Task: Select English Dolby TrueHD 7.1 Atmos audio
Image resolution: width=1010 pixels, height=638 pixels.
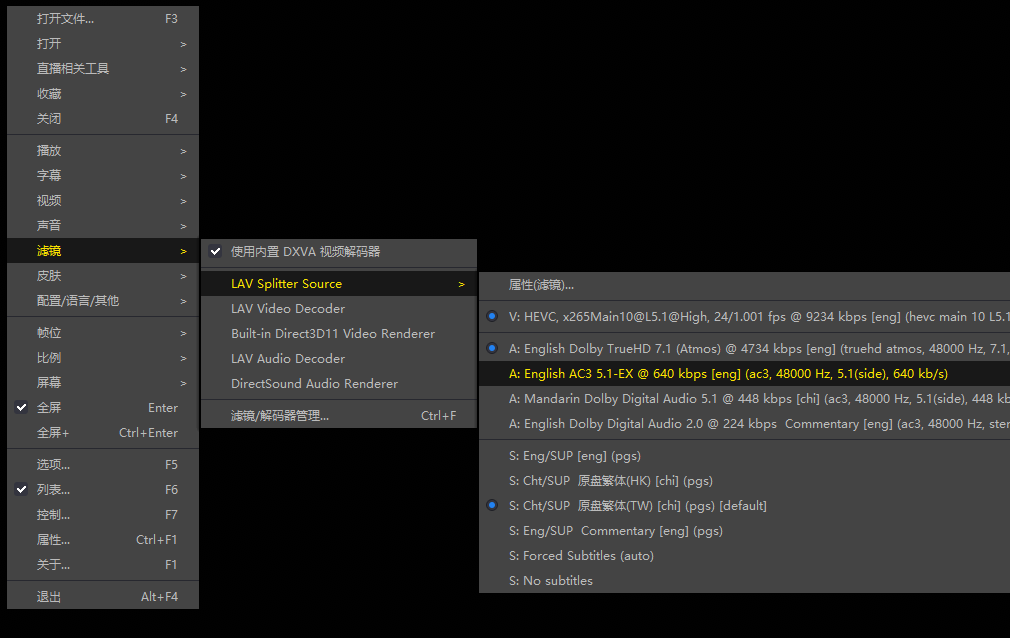Action: point(745,349)
